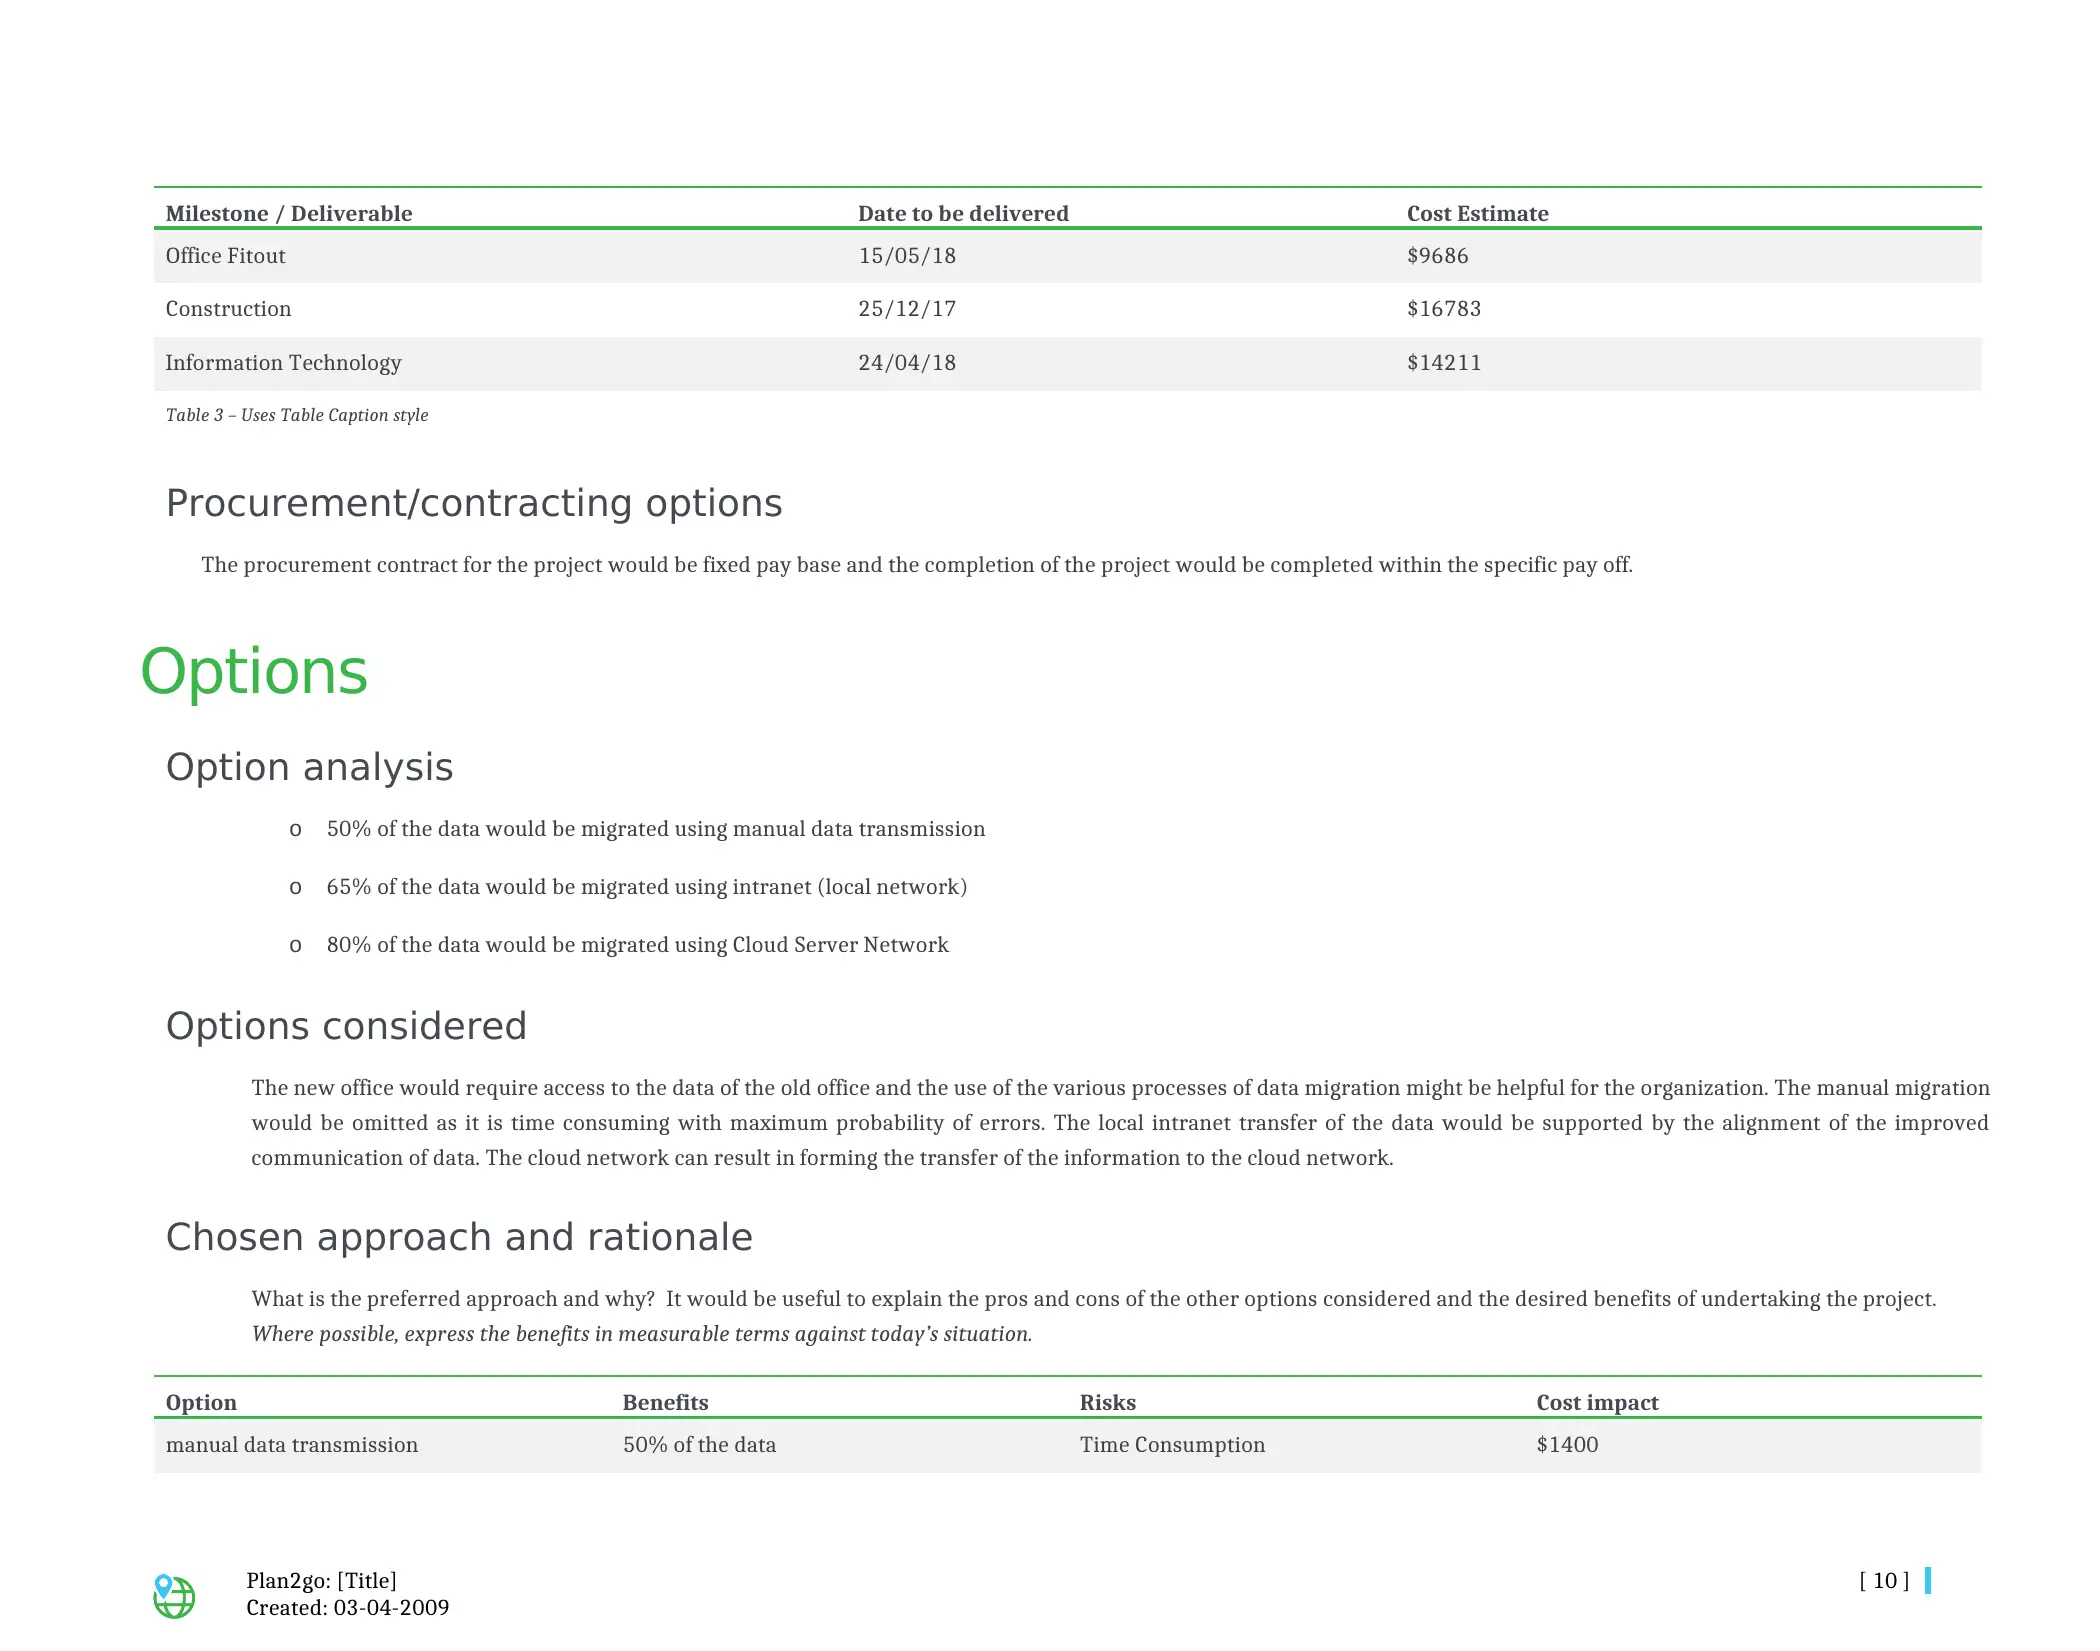
Task: Select the 'Option' column header
Action: (x=201, y=1403)
